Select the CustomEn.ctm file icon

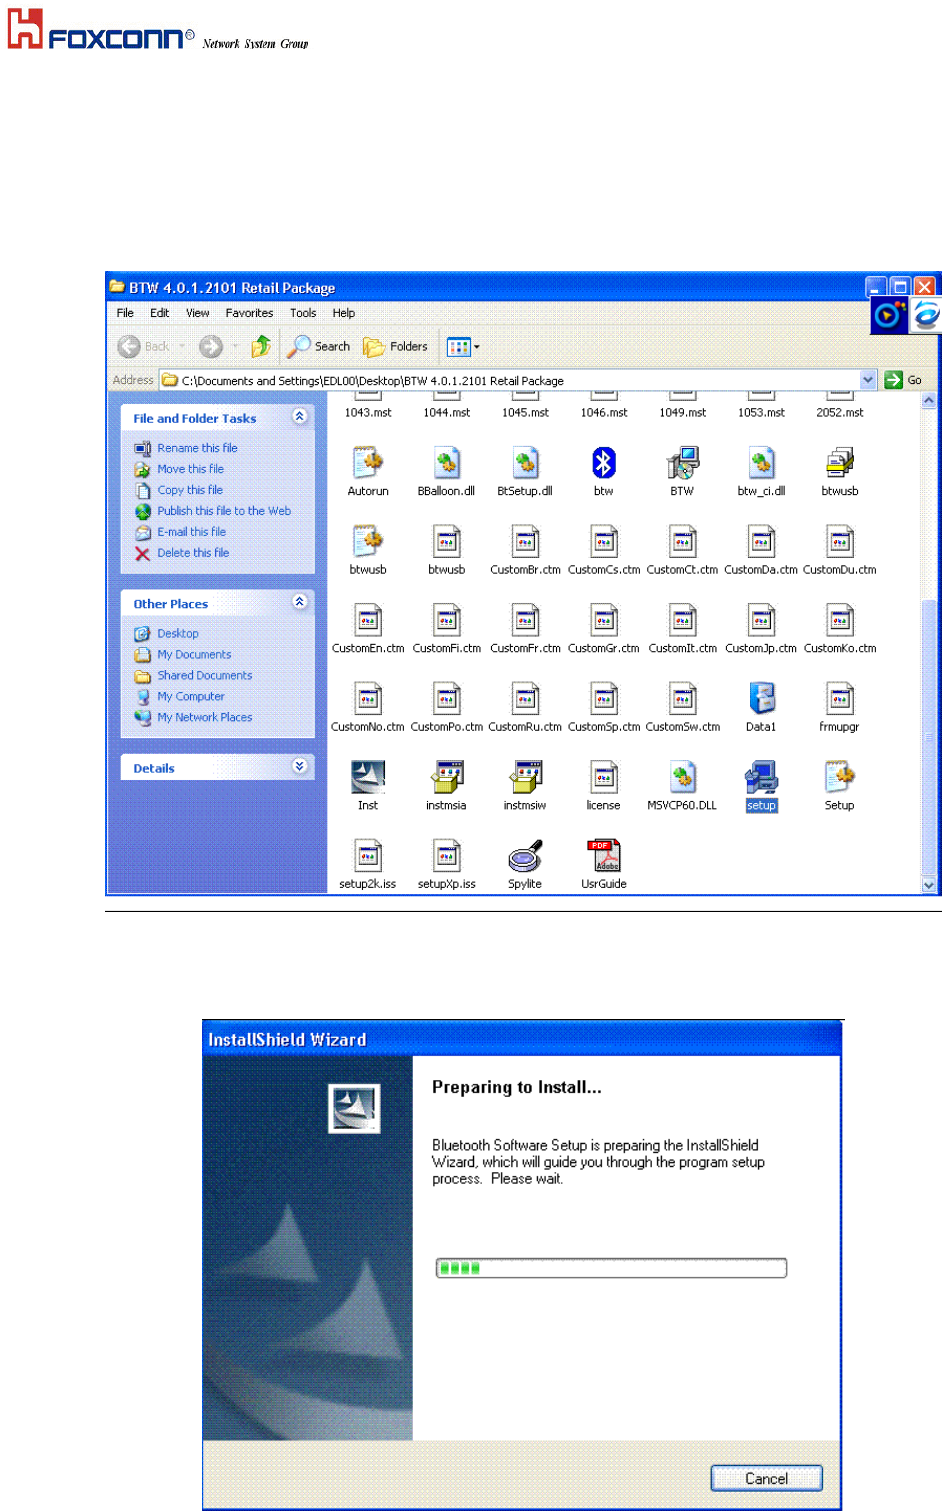click(368, 621)
